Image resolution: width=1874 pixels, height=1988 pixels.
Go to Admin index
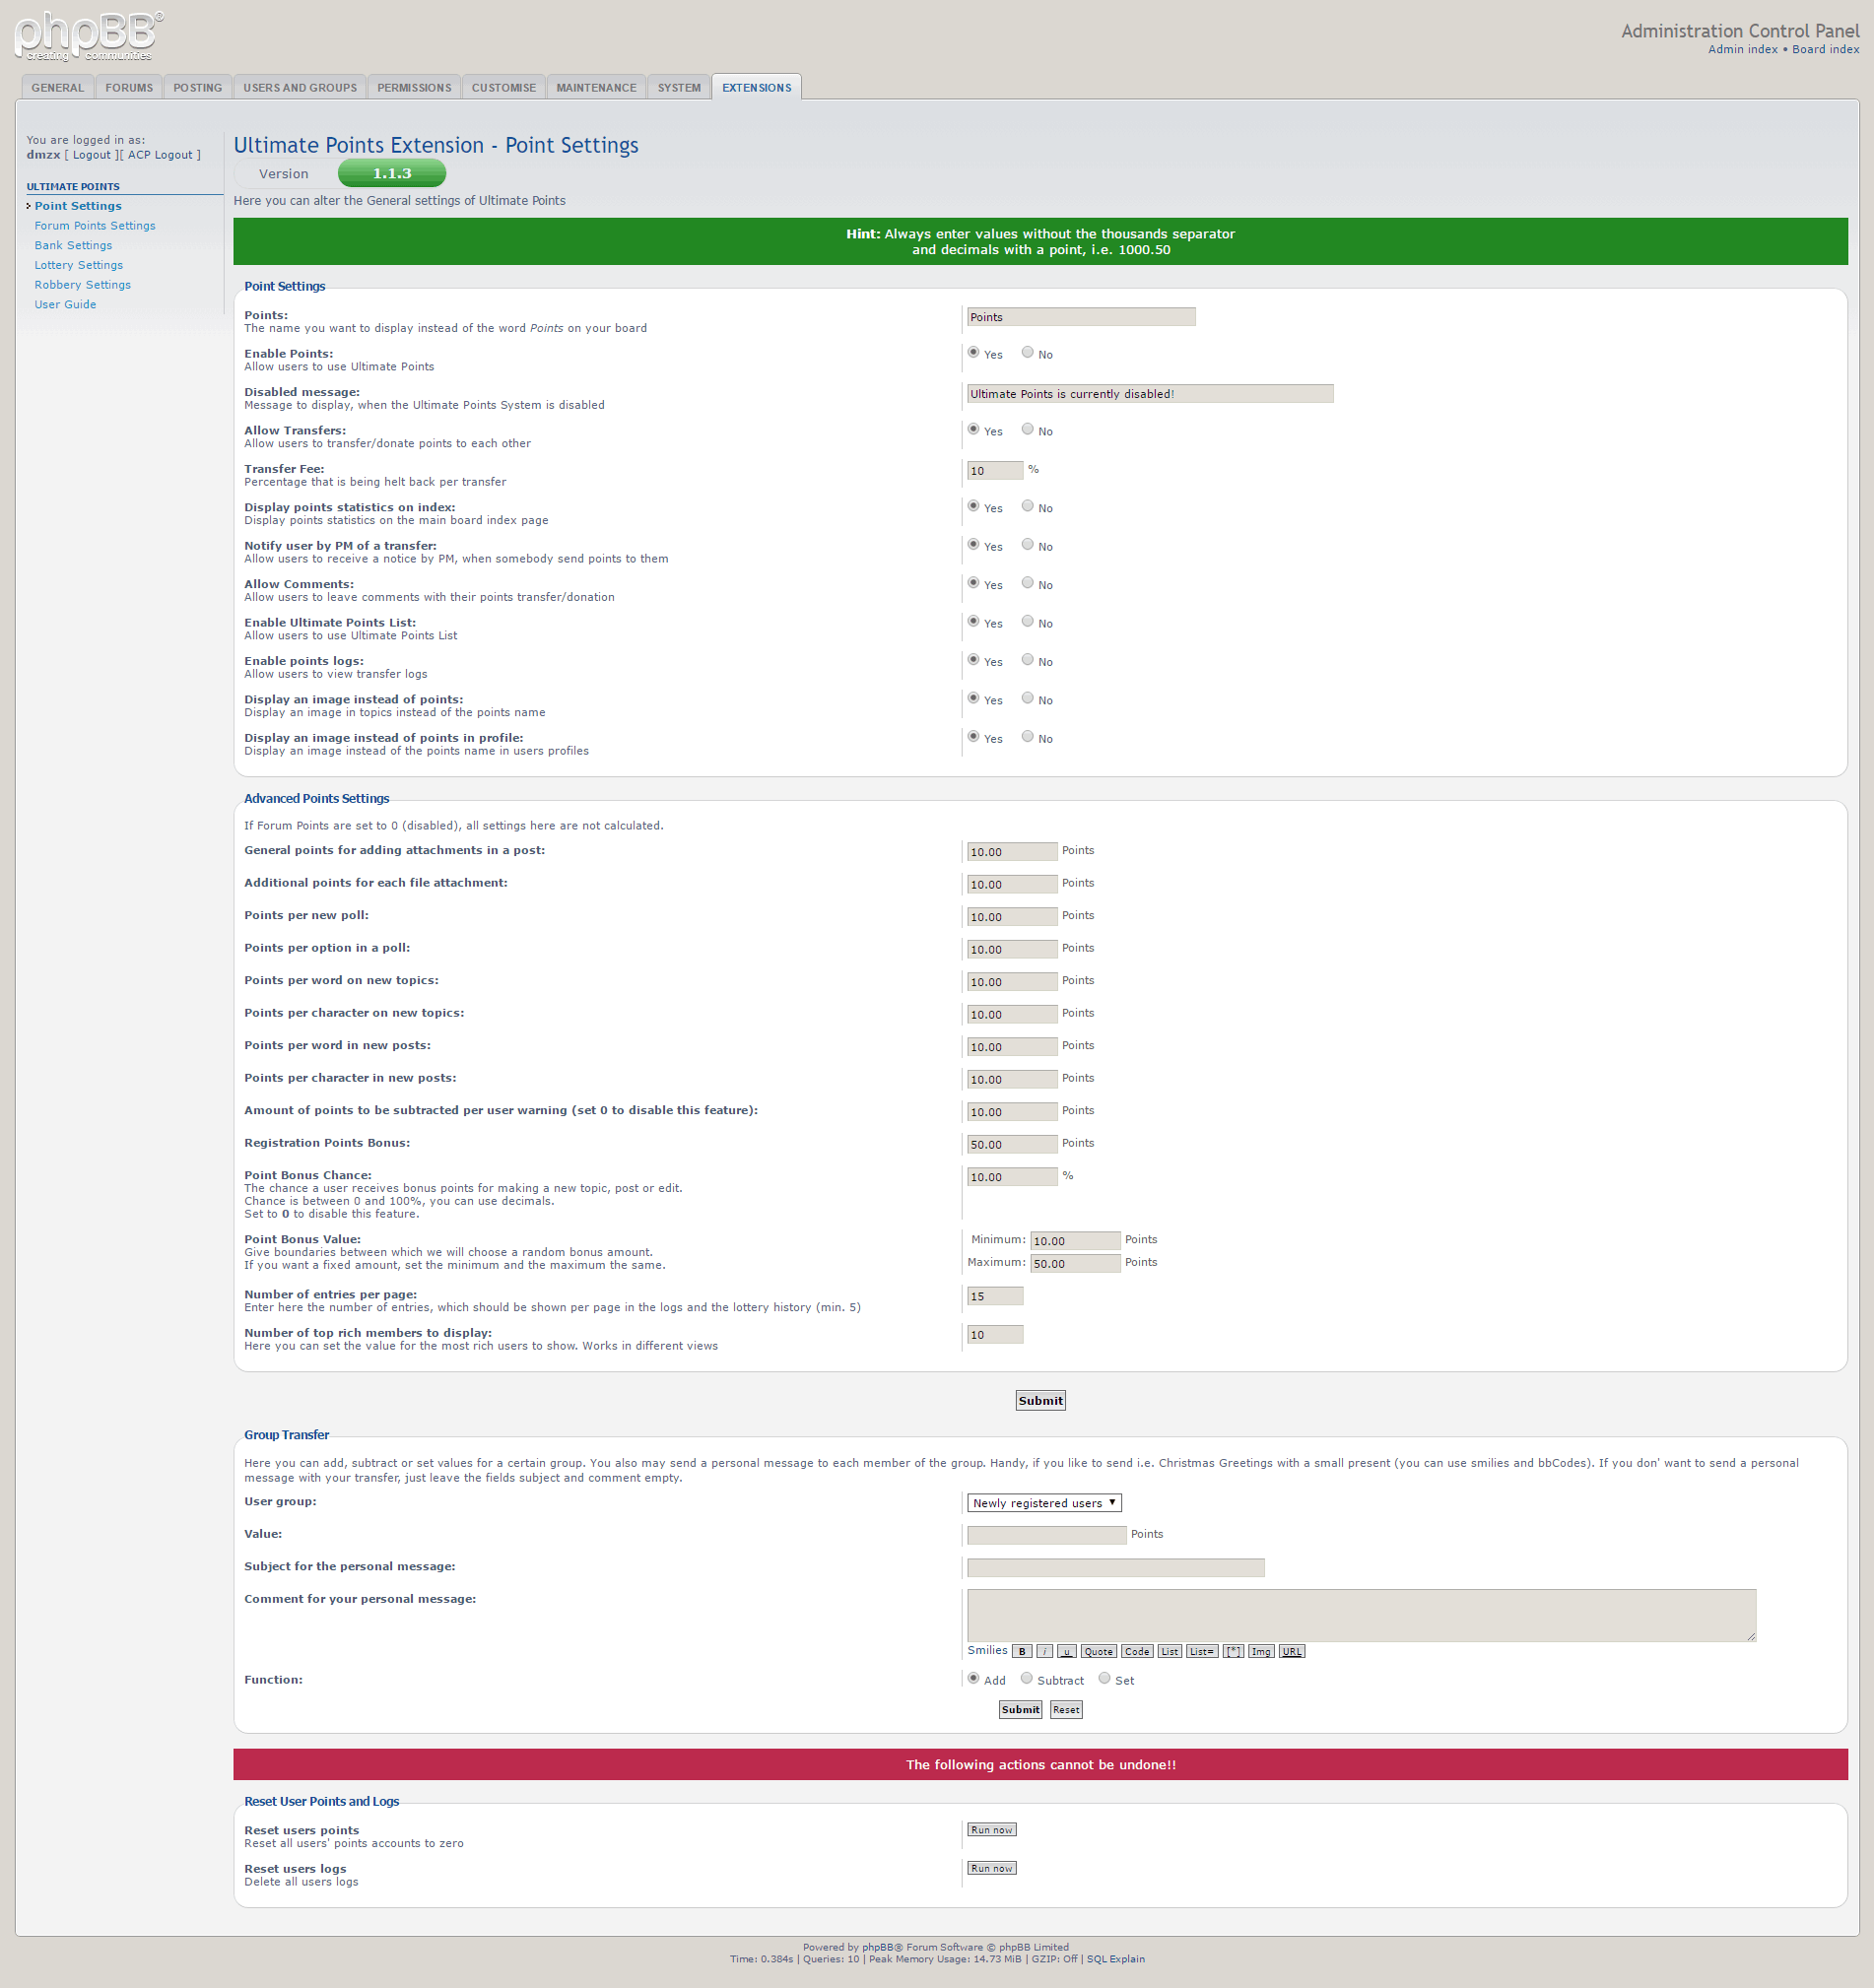point(1743,49)
